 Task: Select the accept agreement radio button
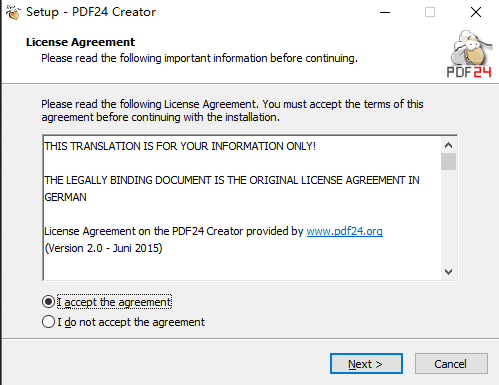(x=48, y=302)
